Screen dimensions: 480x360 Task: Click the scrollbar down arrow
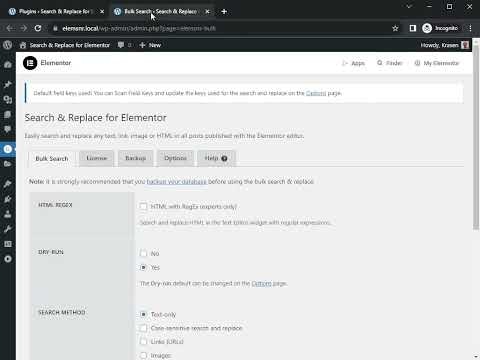coord(476,356)
